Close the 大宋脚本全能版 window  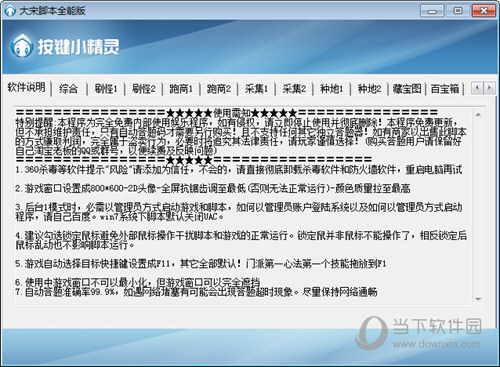(x=484, y=11)
